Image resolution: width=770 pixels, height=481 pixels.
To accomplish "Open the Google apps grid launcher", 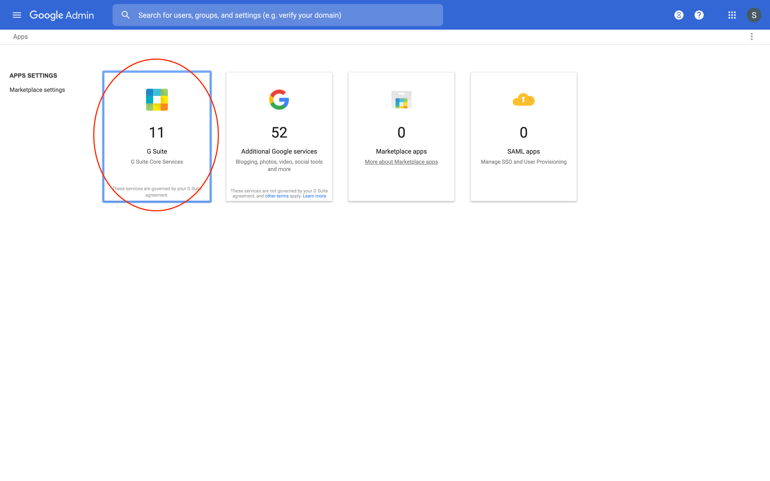I will [x=732, y=15].
